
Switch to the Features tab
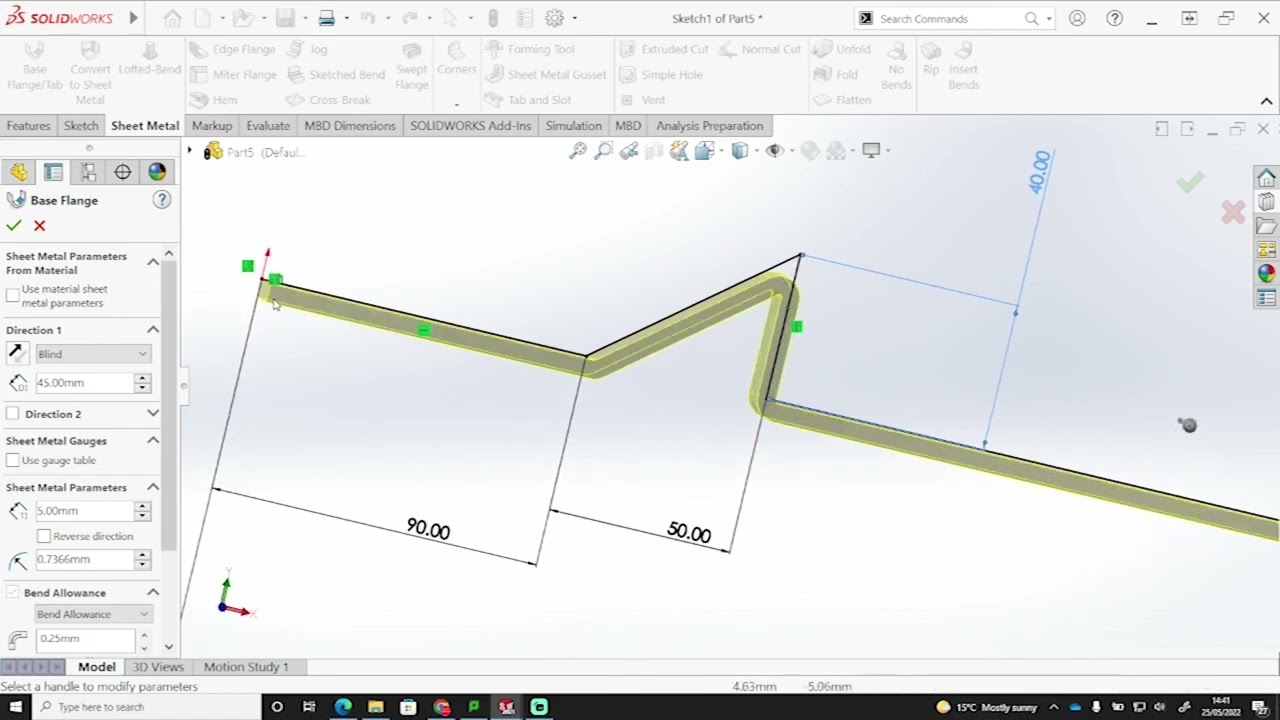pyautogui.click(x=28, y=126)
